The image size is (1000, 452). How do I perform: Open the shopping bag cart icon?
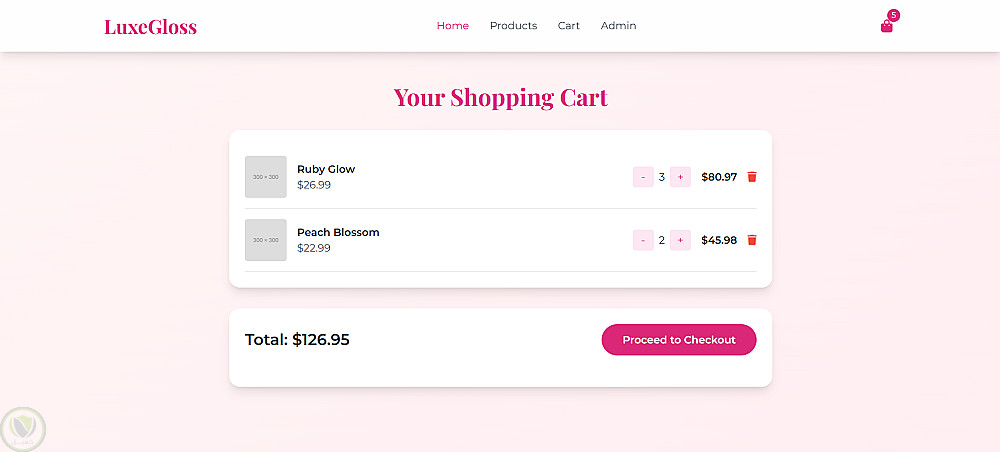(886, 27)
